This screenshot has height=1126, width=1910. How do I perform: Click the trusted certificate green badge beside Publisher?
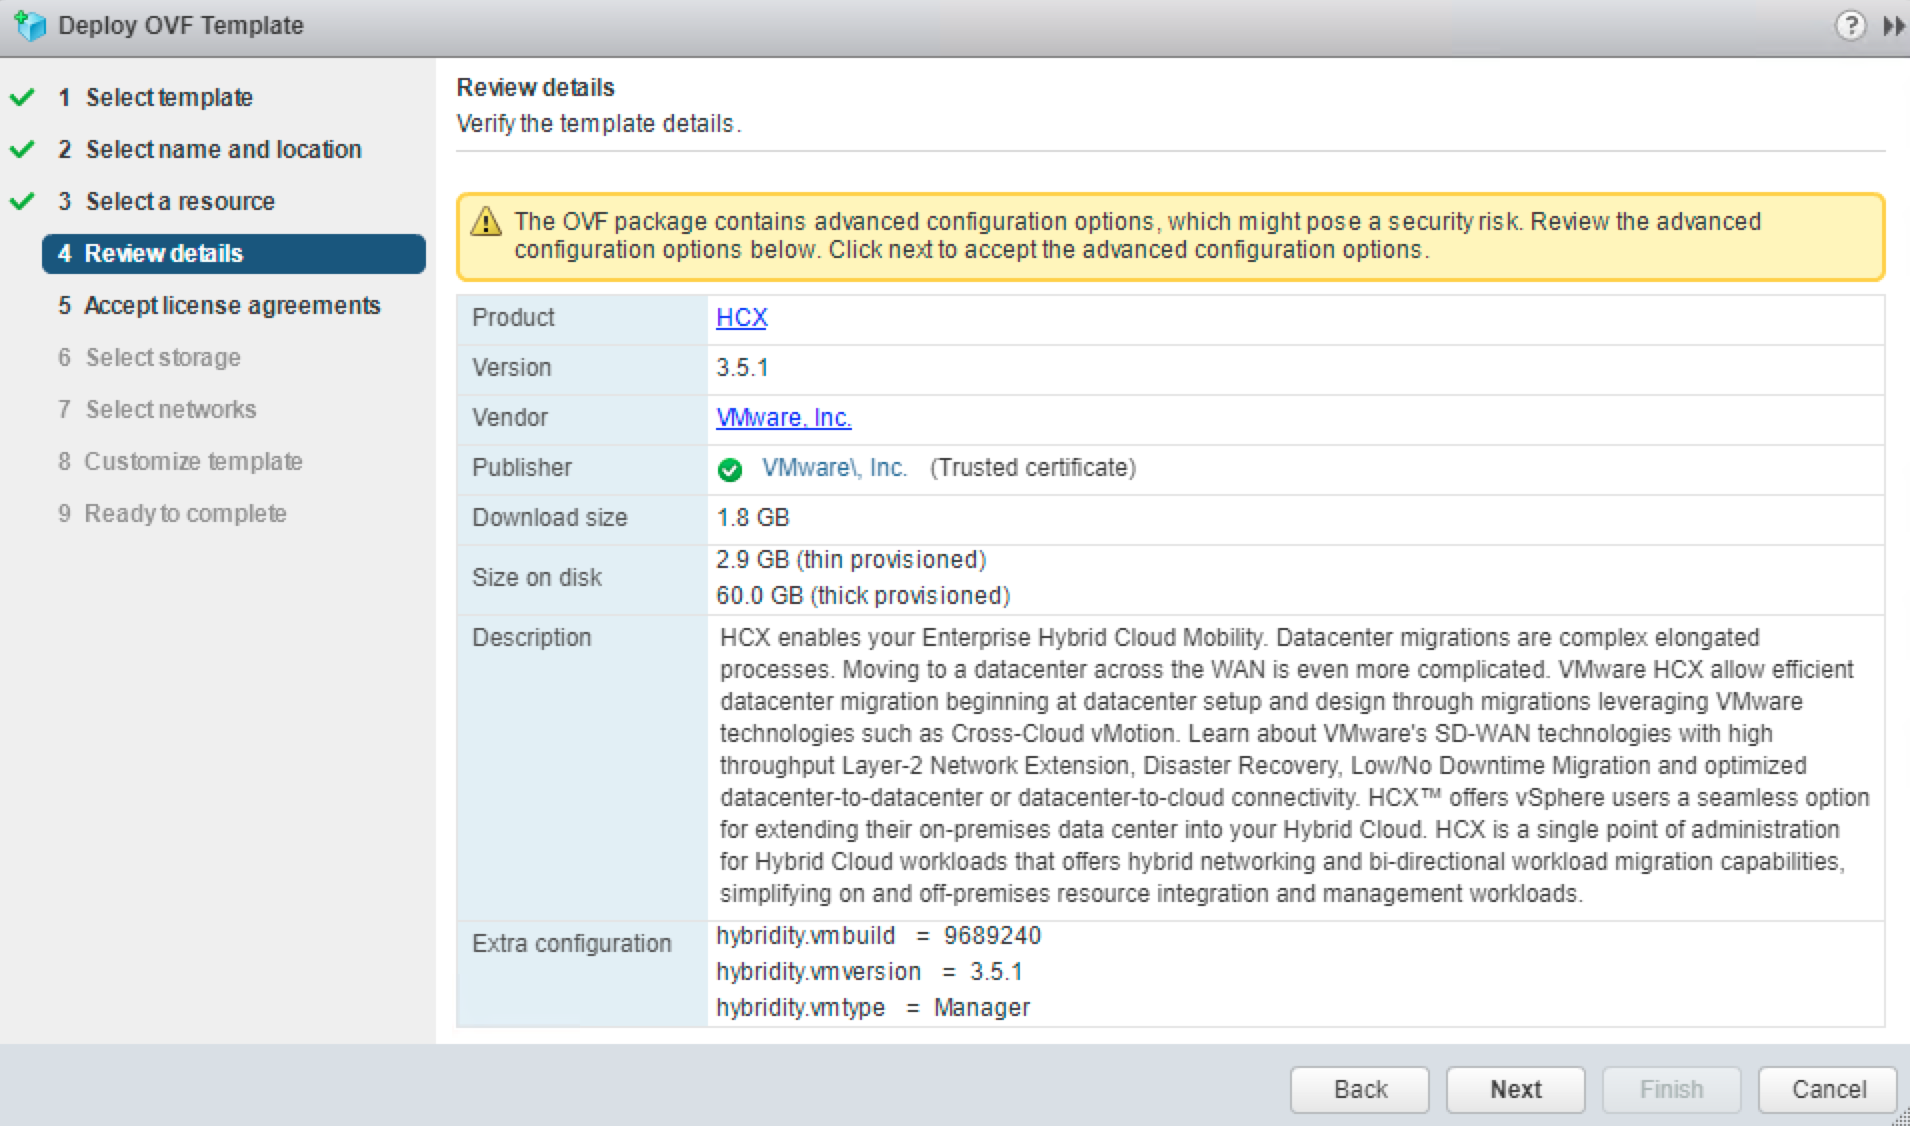(731, 467)
